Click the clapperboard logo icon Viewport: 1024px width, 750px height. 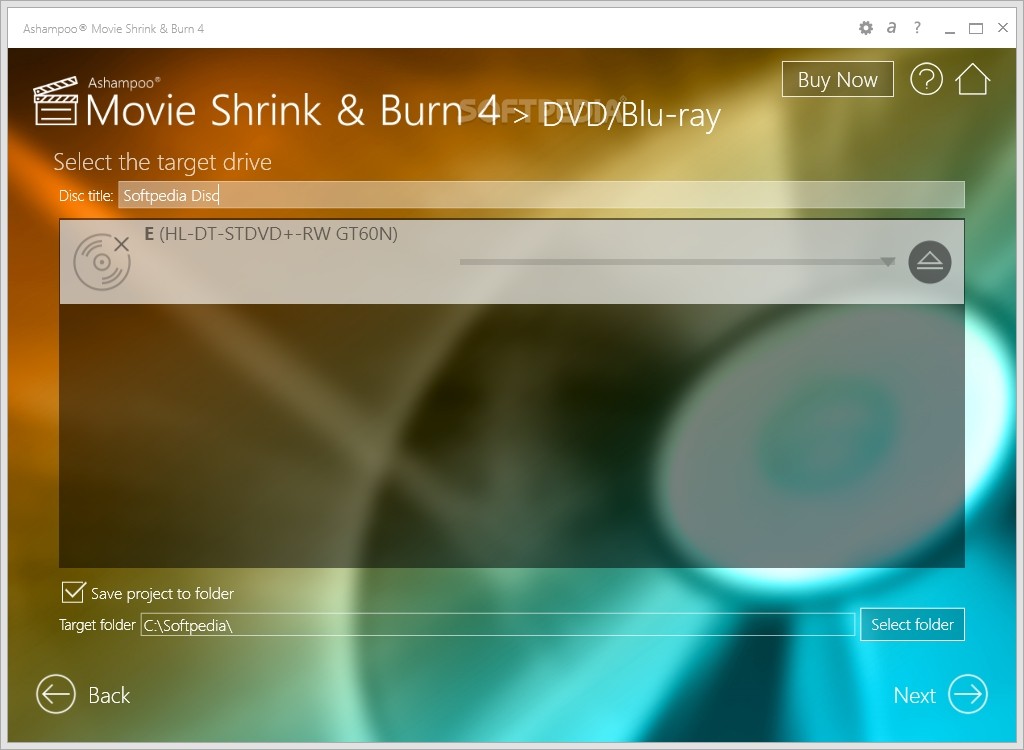coord(56,101)
